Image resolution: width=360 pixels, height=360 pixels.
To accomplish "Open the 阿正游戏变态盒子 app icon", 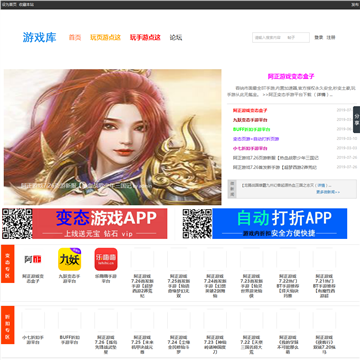I will (33, 259).
